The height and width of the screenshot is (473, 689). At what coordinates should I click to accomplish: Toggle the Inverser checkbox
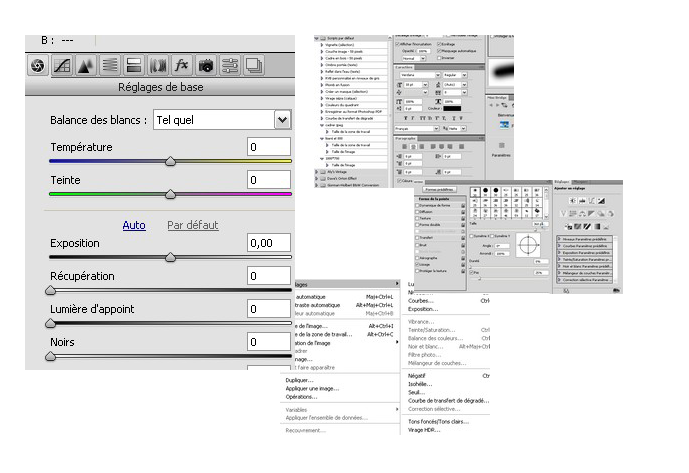(439, 58)
